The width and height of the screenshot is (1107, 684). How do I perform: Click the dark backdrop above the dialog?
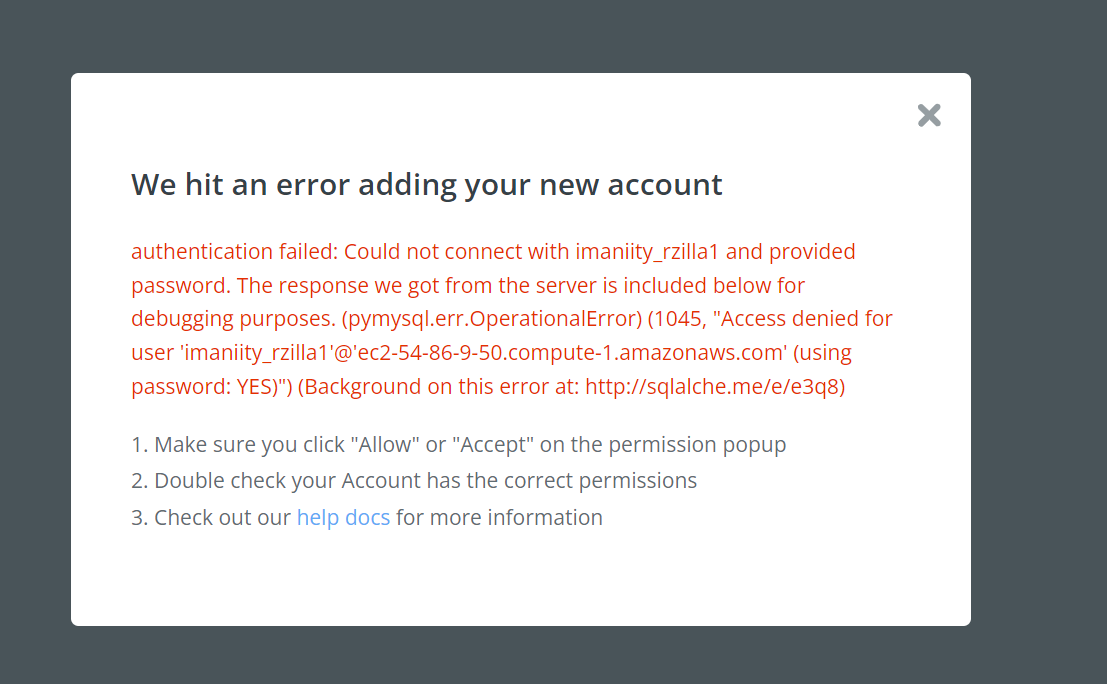tap(521, 35)
